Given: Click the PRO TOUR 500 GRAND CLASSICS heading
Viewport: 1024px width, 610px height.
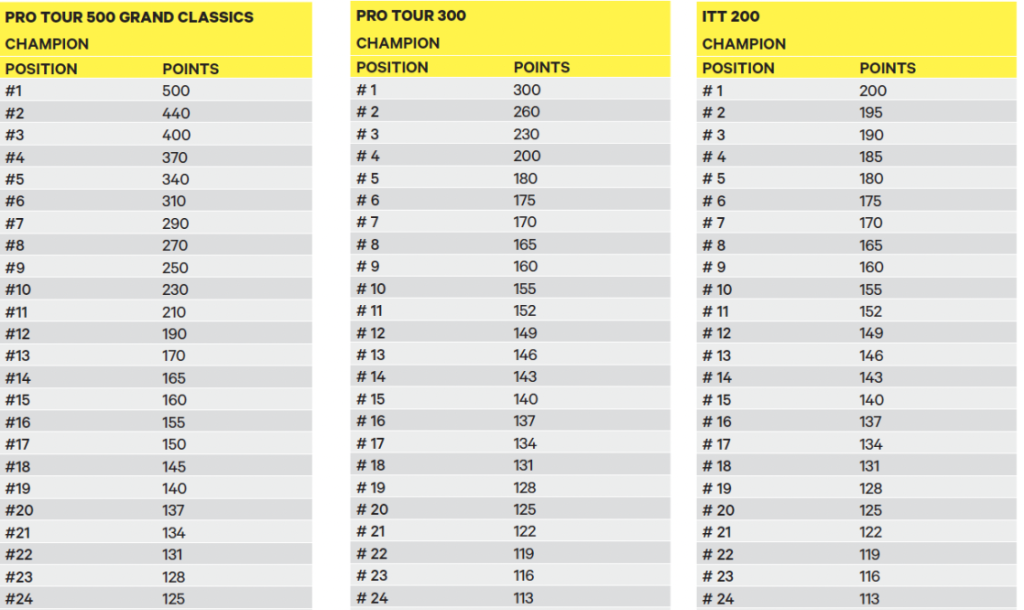Looking at the screenshot, I should click(x=129, y=17).
